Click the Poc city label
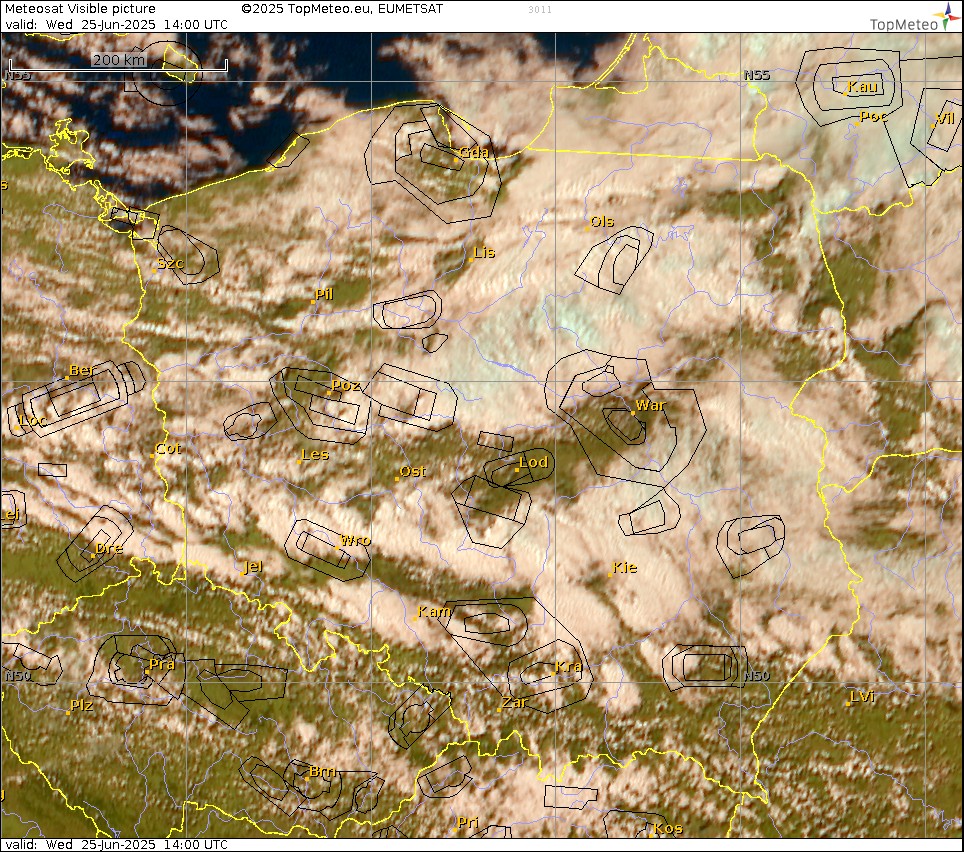Image resolution: width=964 pixels, height=852 pixels. (x=873, y=116)
